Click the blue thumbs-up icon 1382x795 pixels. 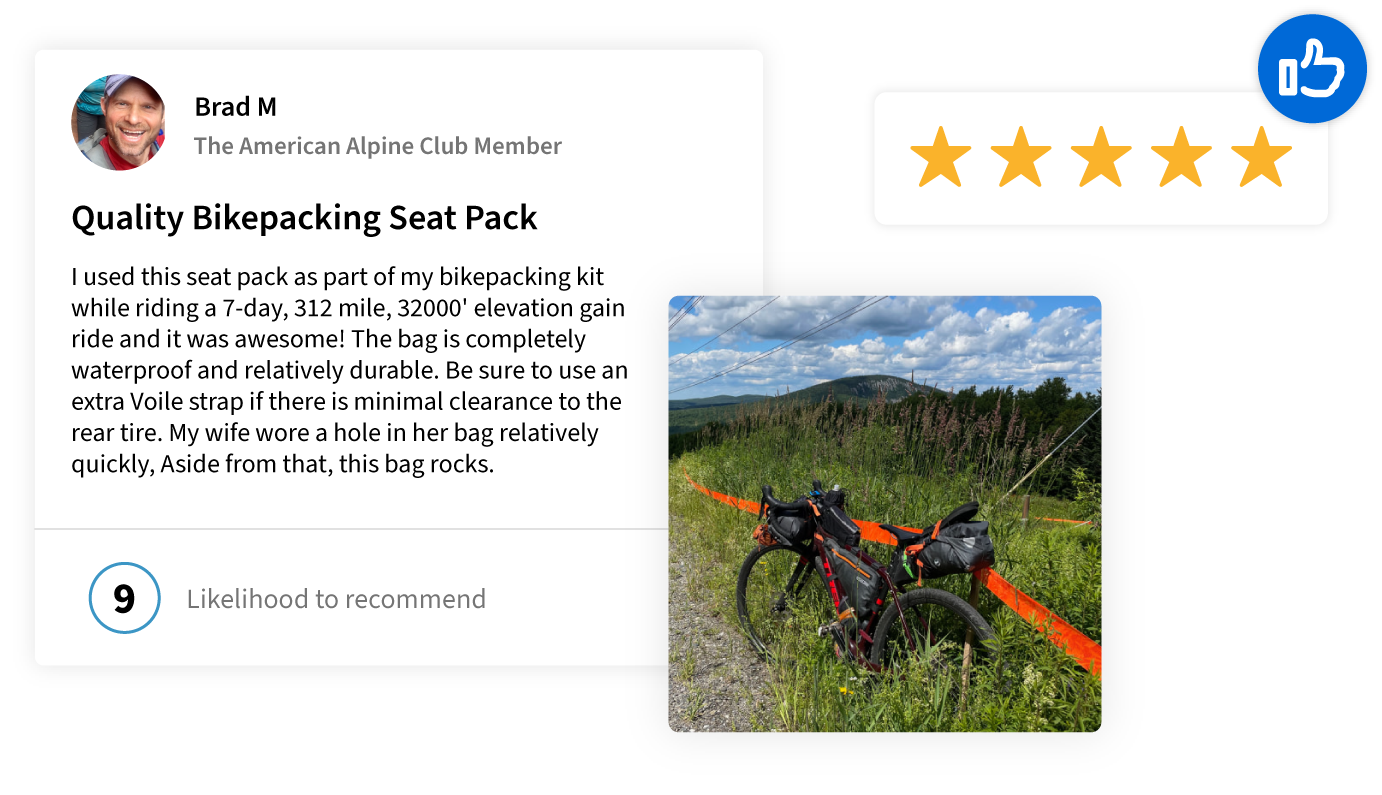tap(1311, 69)
